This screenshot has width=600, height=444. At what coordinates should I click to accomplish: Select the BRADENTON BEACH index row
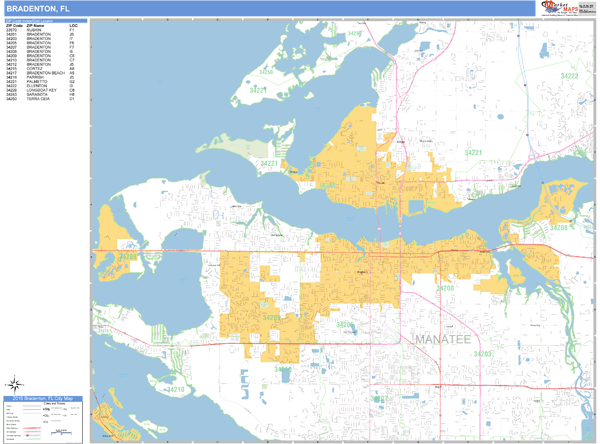pos(40,73)
